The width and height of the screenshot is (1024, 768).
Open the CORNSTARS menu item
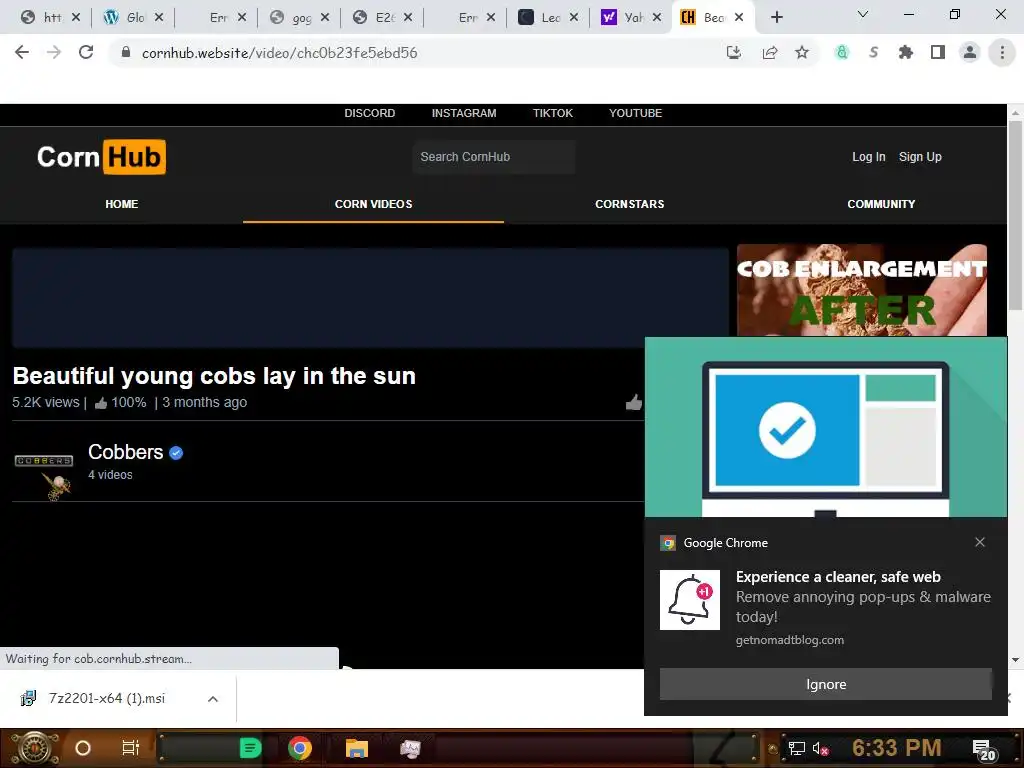pos(630,204)
